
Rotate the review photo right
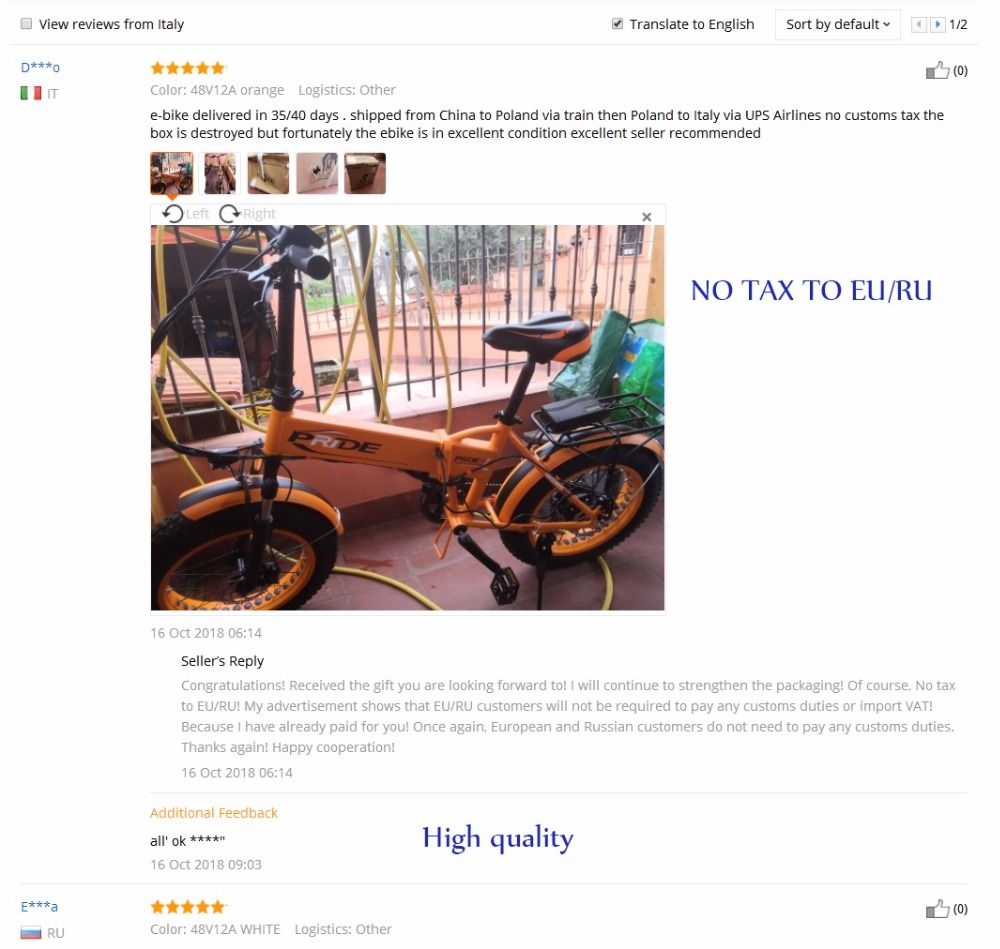[x=247, y=214]
